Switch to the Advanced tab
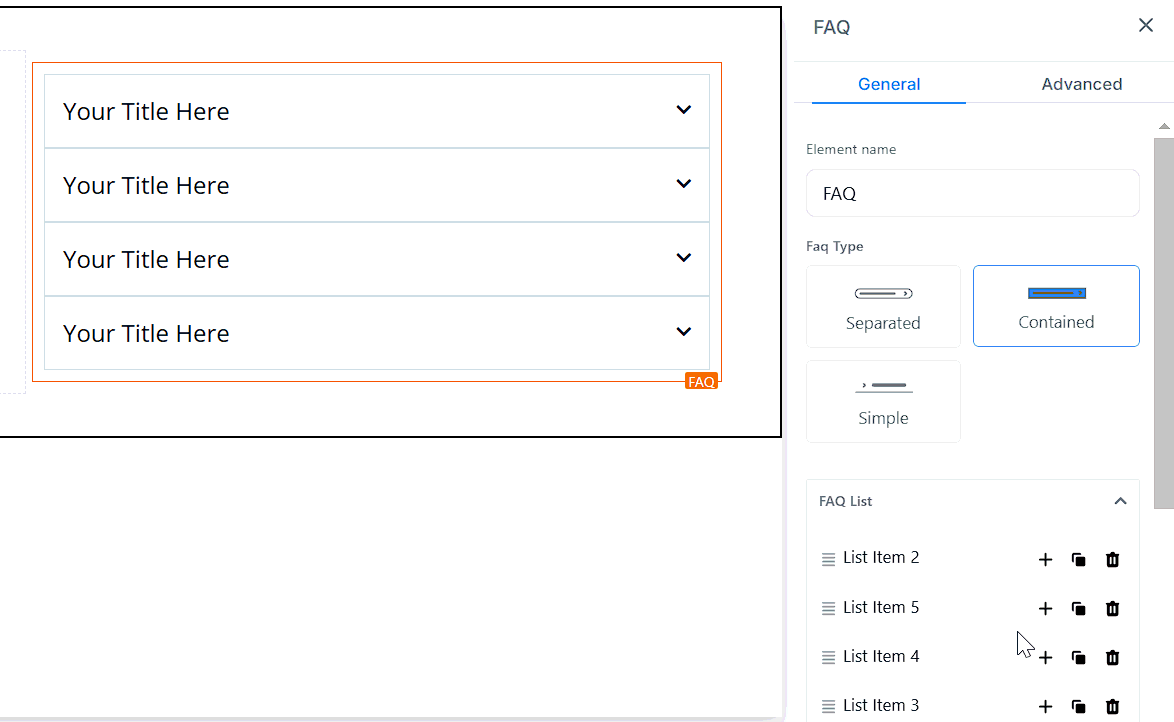 tap(1081, 84)
